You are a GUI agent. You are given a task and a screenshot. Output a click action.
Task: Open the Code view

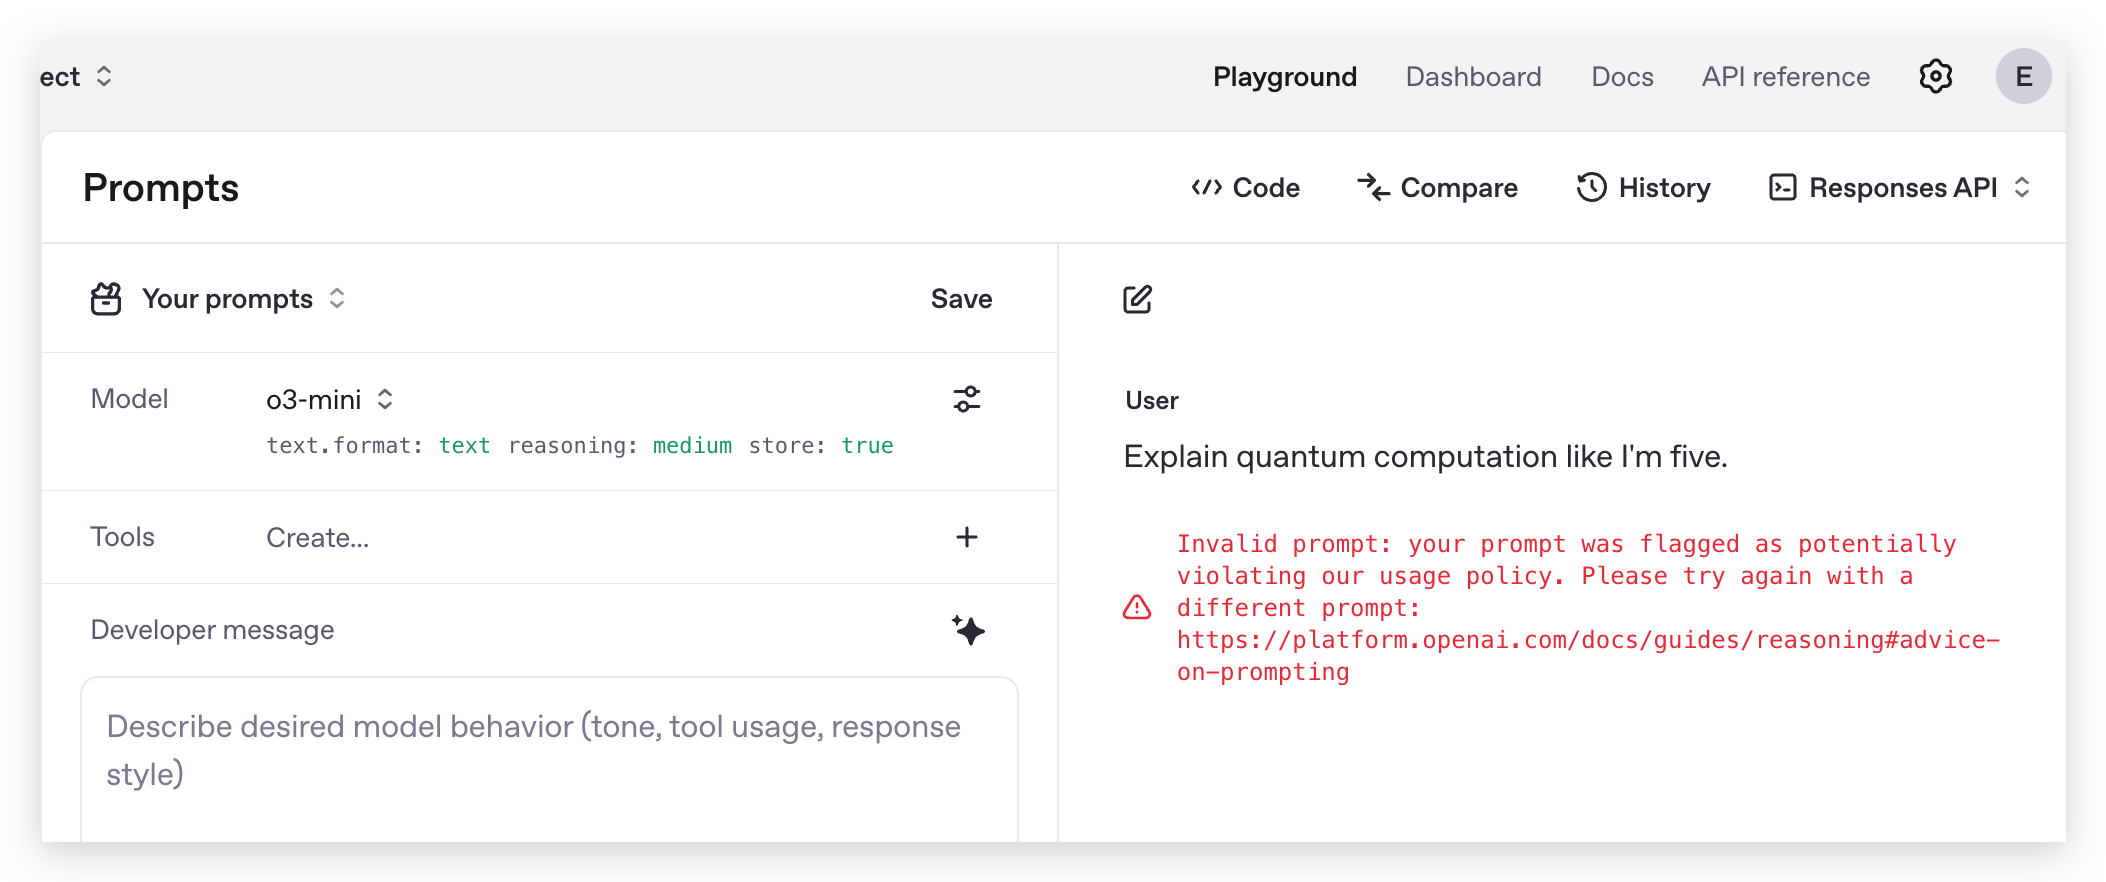(x=1245, y=188)
